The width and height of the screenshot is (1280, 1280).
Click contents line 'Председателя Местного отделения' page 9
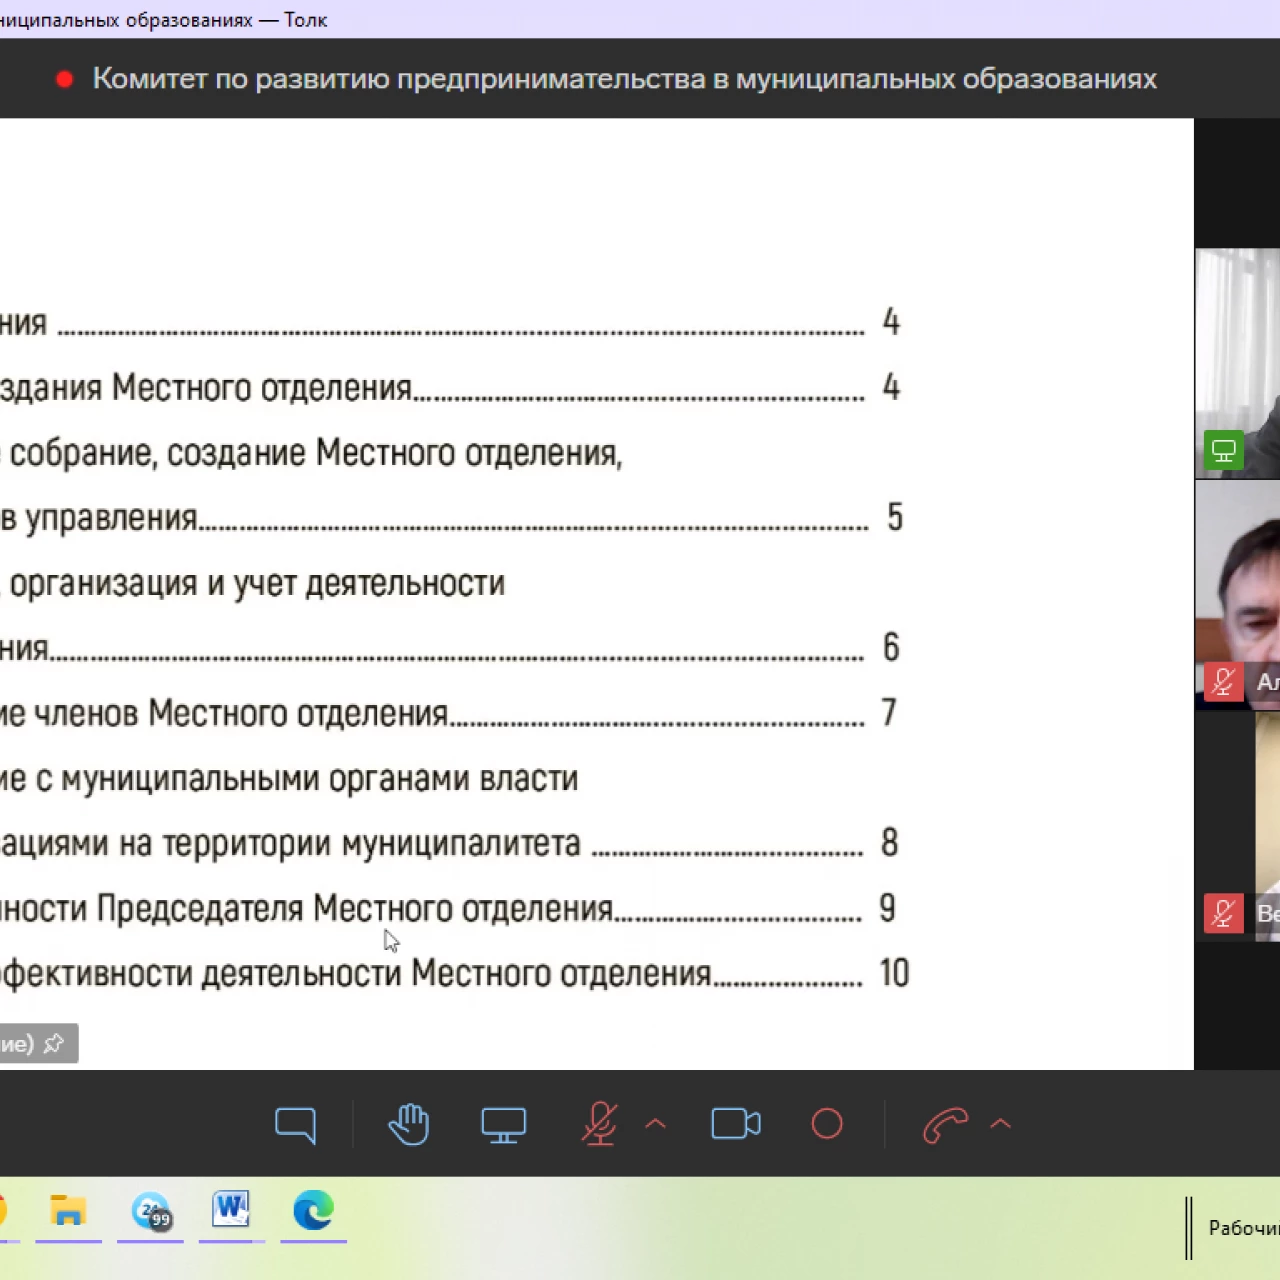click(448, 908)
